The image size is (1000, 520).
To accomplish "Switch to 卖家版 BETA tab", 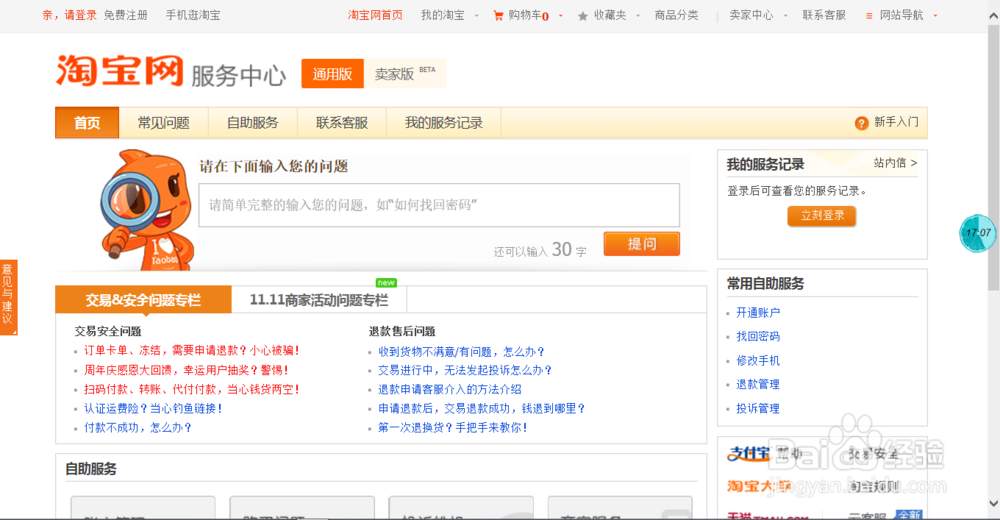I will tap(404, 73).
